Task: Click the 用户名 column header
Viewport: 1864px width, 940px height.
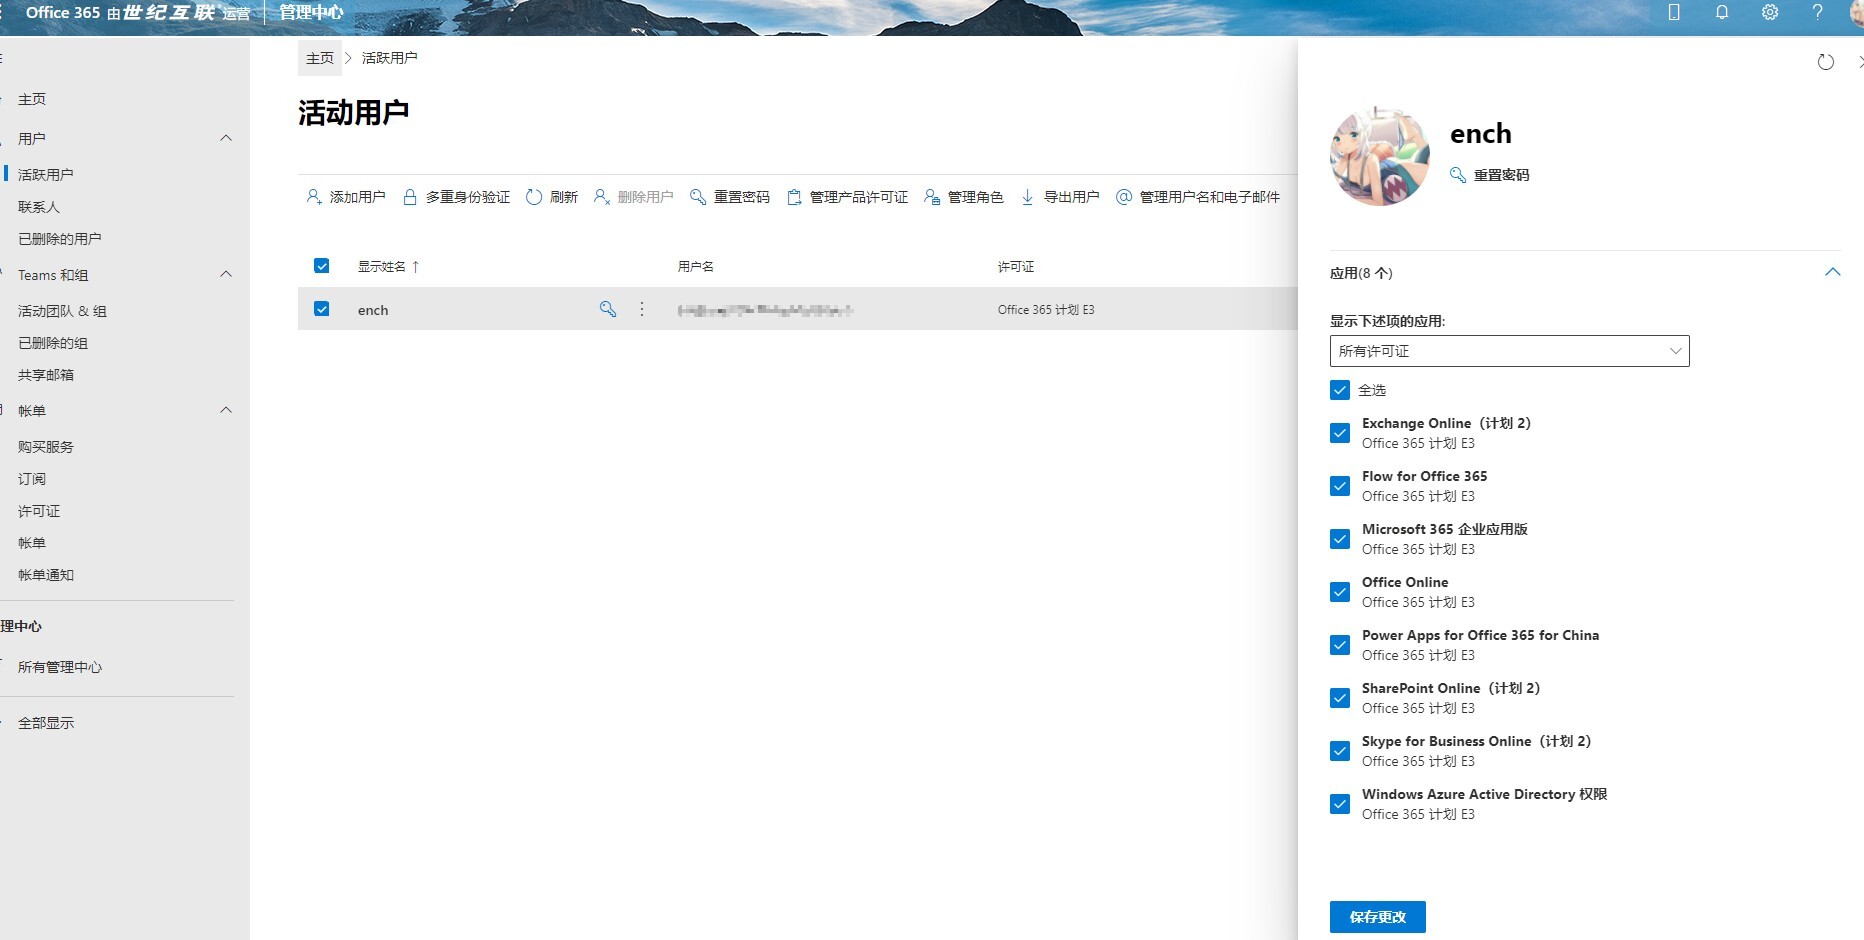Action: 696,267
